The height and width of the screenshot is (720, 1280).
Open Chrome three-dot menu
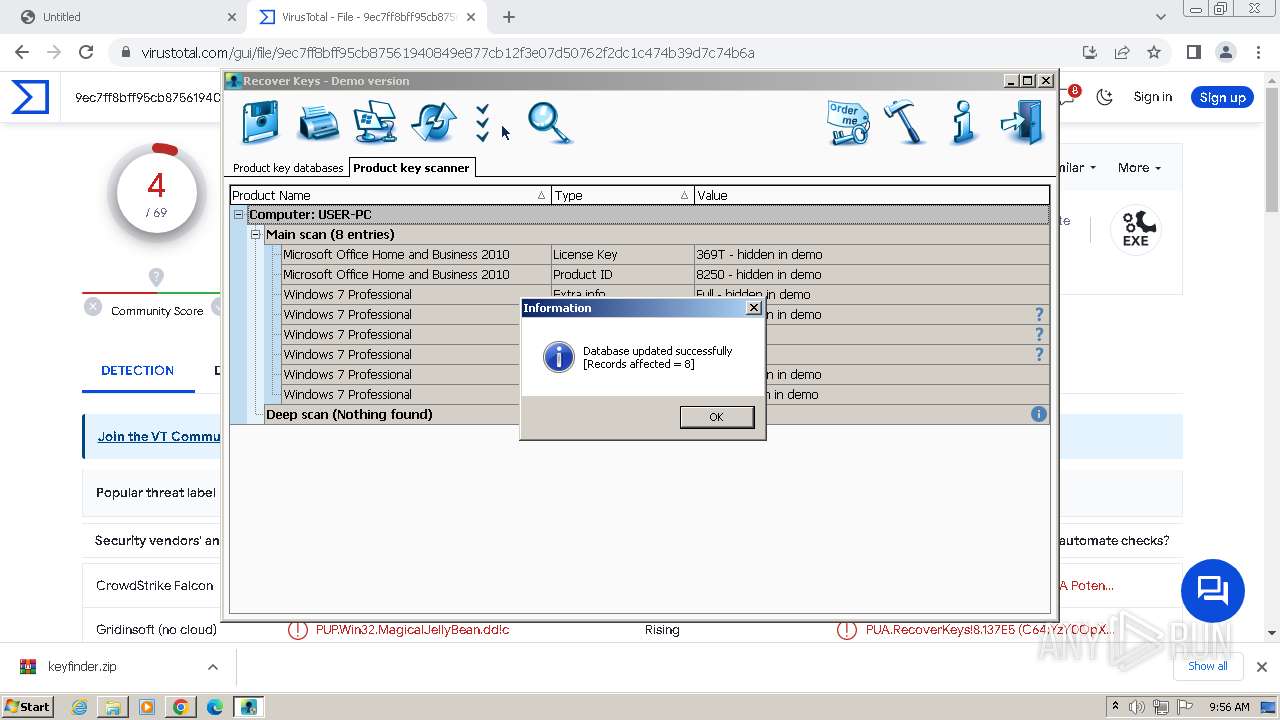click(1258, 52)
